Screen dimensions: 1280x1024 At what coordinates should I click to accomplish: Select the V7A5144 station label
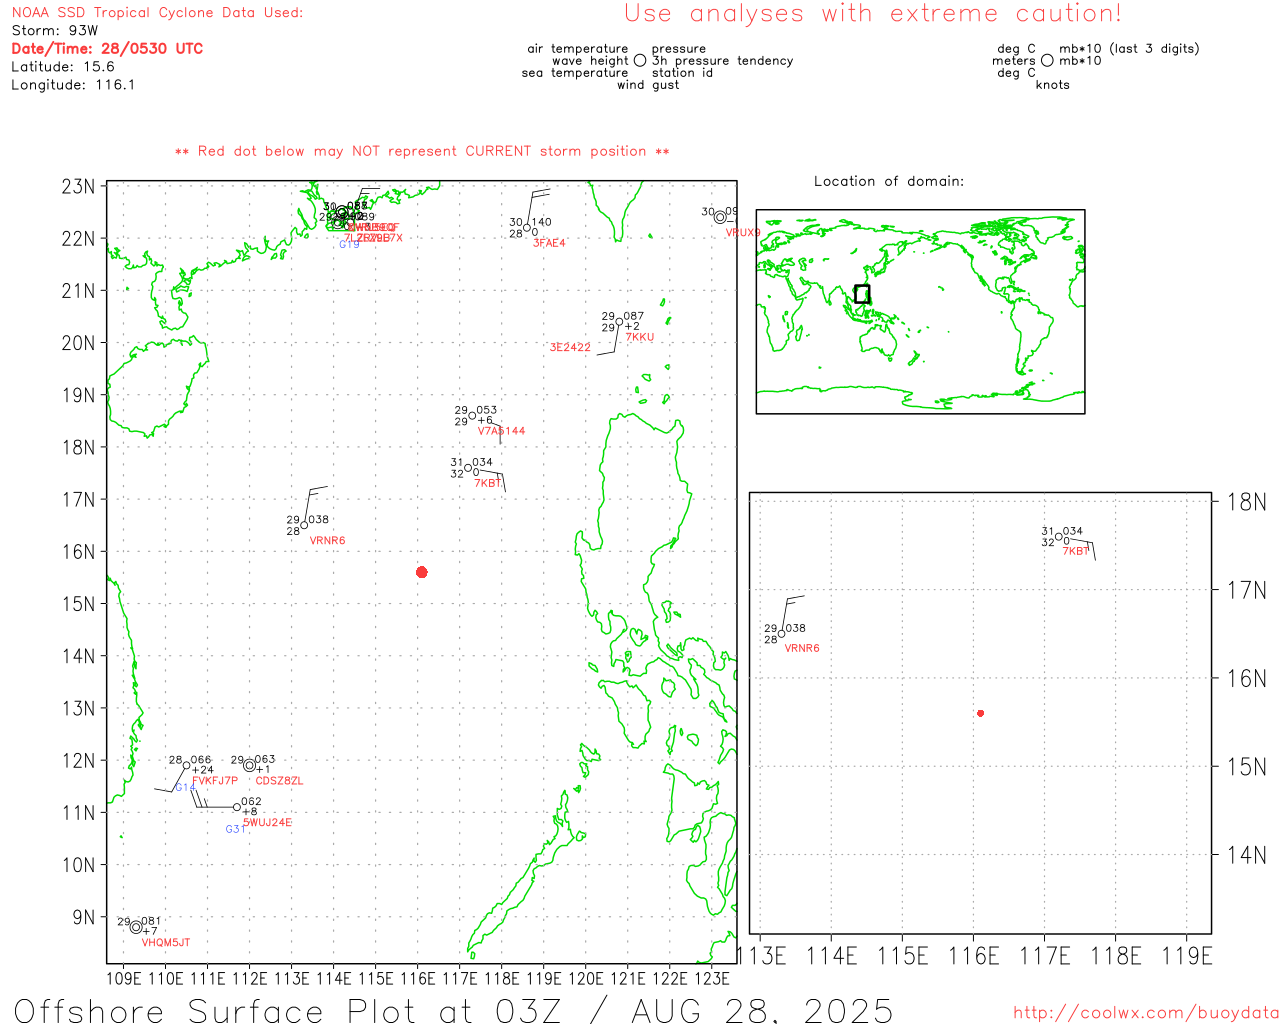click(501, 431)
